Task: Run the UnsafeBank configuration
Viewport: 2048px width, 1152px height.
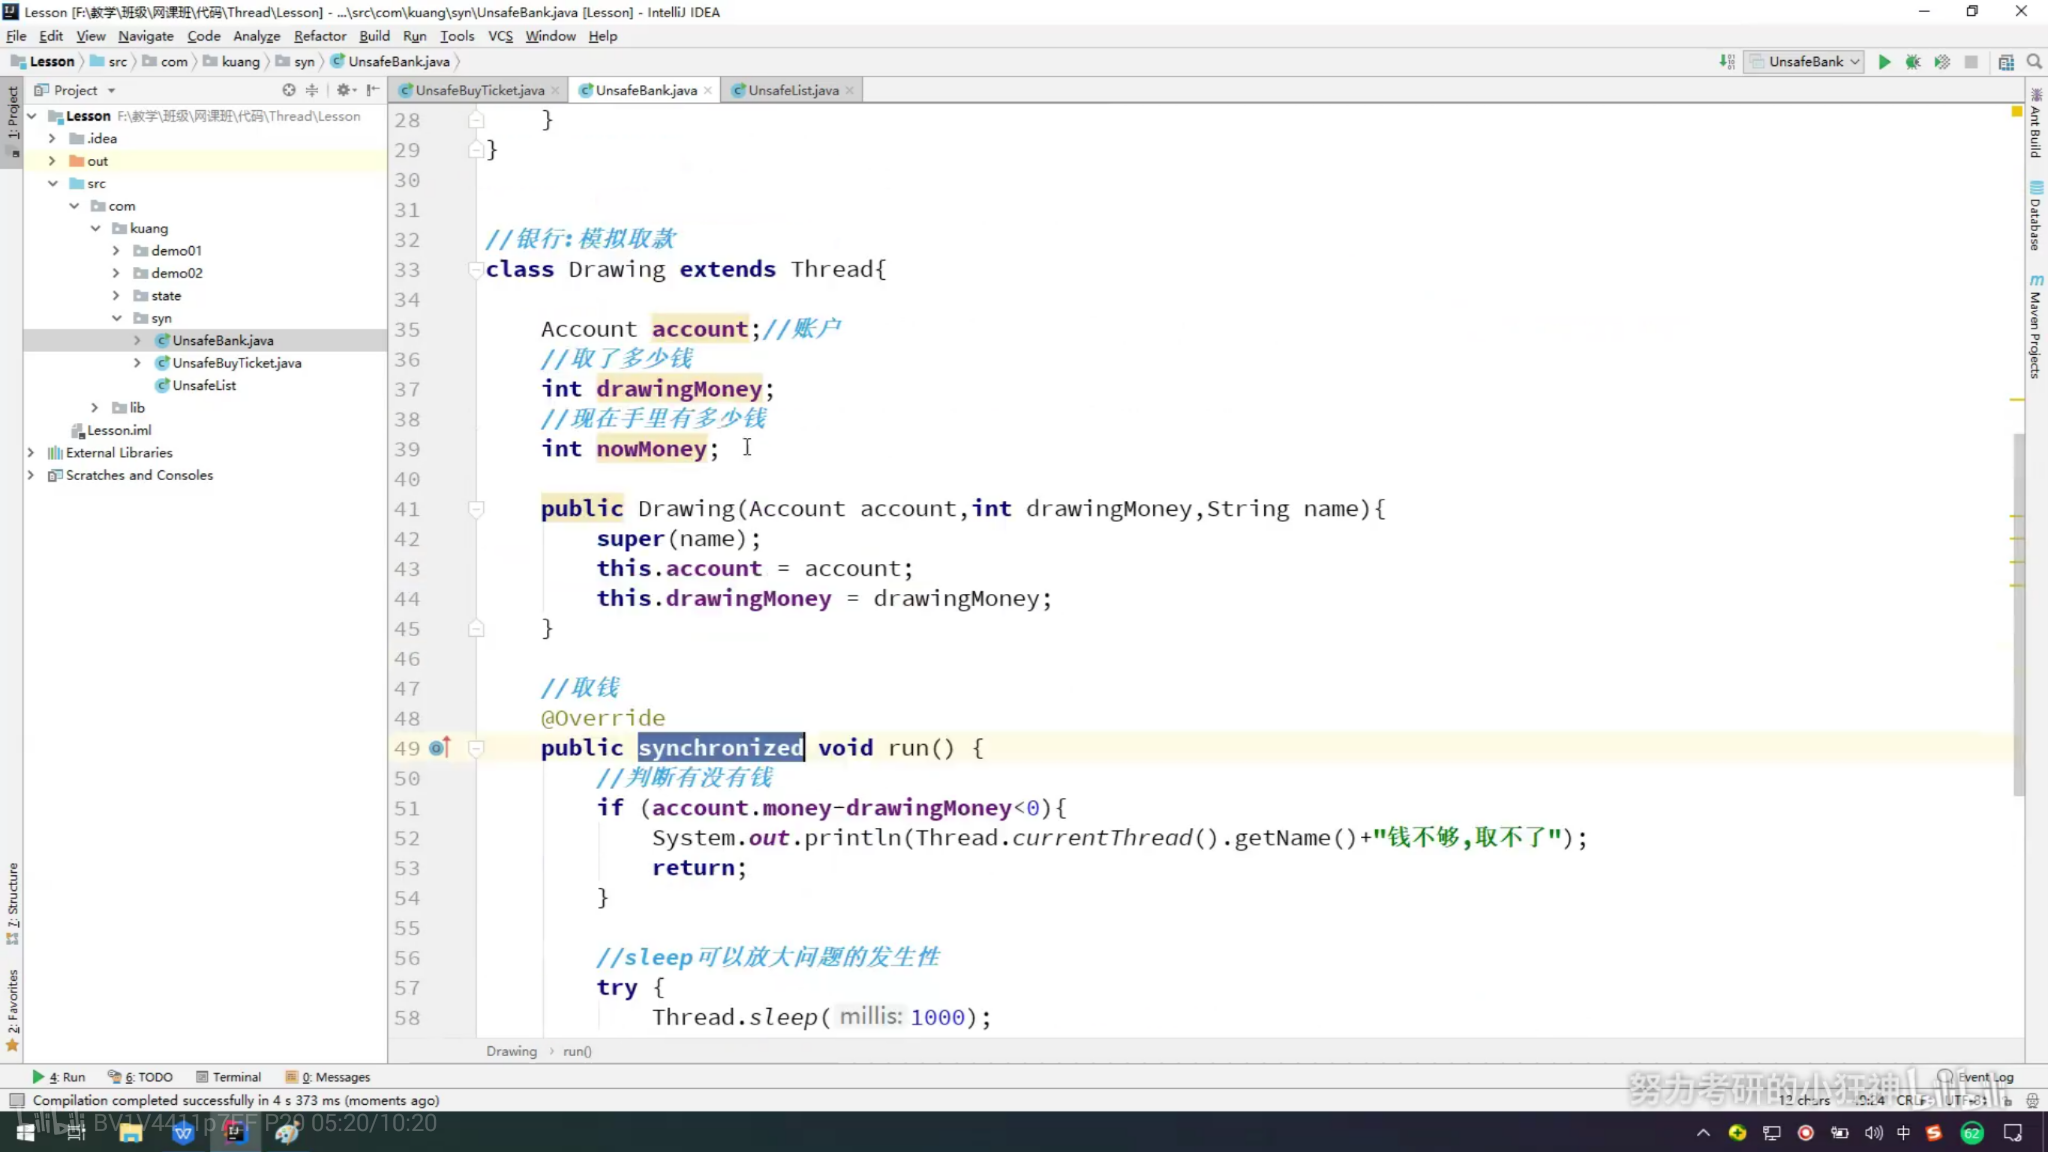Action: [1884, 62]
